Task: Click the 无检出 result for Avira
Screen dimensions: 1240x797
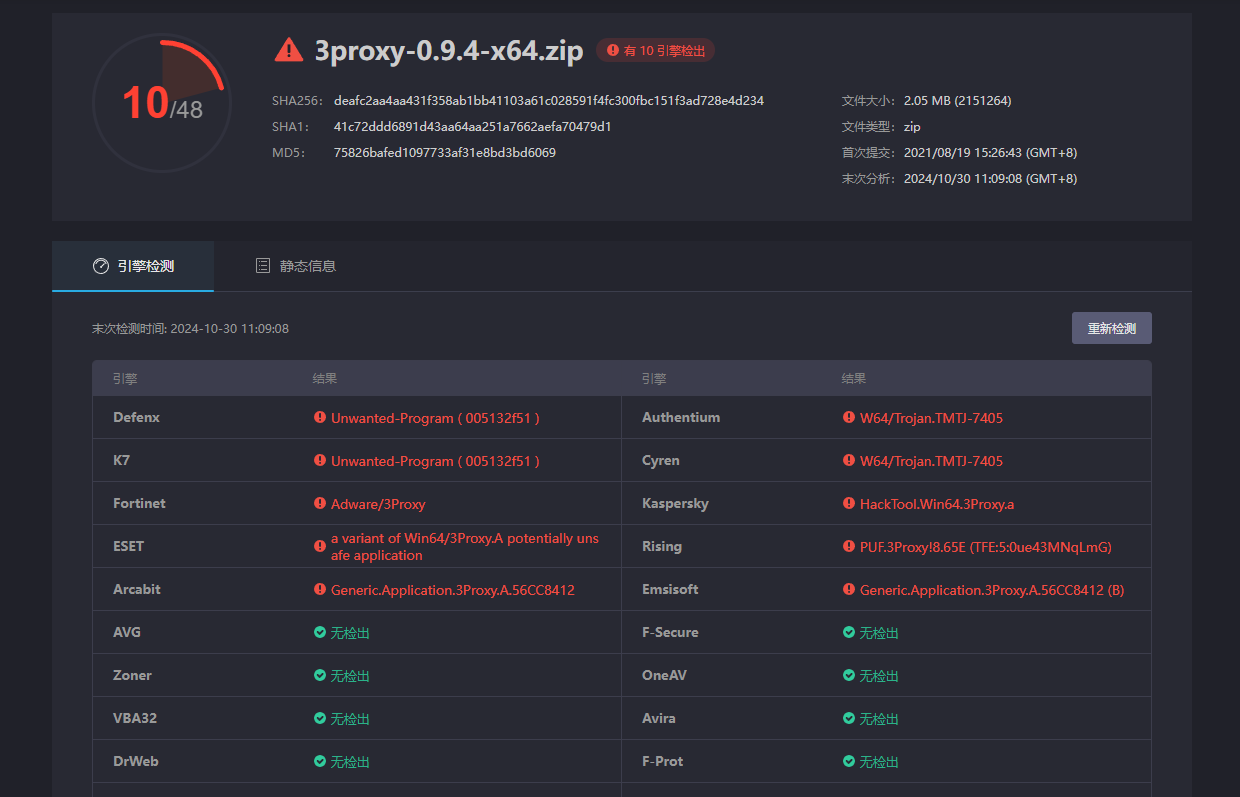Action: [x=879, y=719]
